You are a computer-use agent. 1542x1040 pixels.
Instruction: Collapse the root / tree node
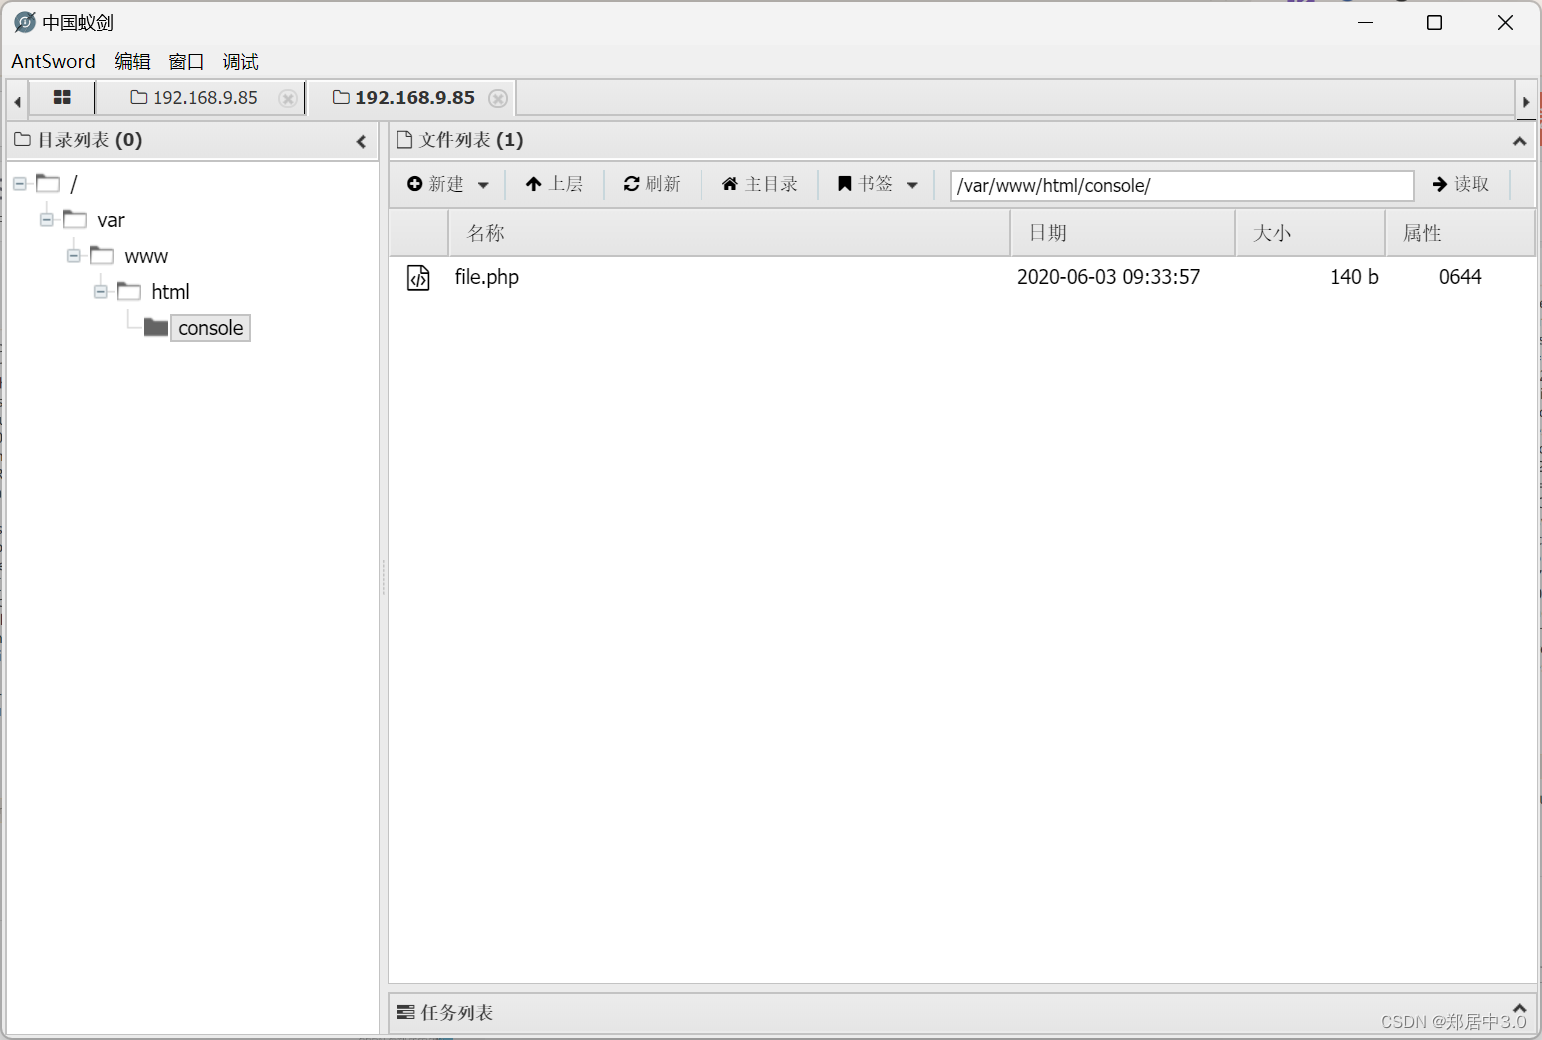click(x=19, y=184)
